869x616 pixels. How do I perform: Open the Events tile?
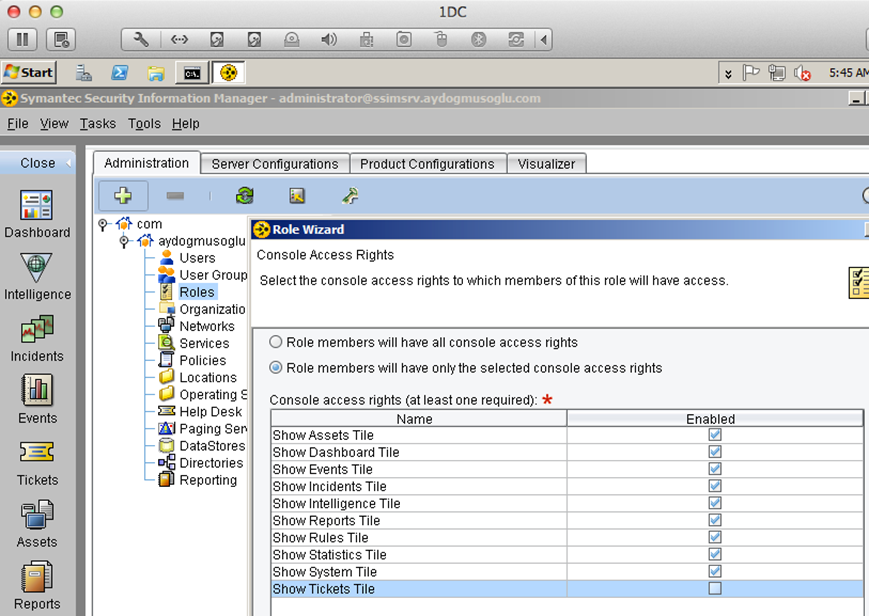[37, 400]
